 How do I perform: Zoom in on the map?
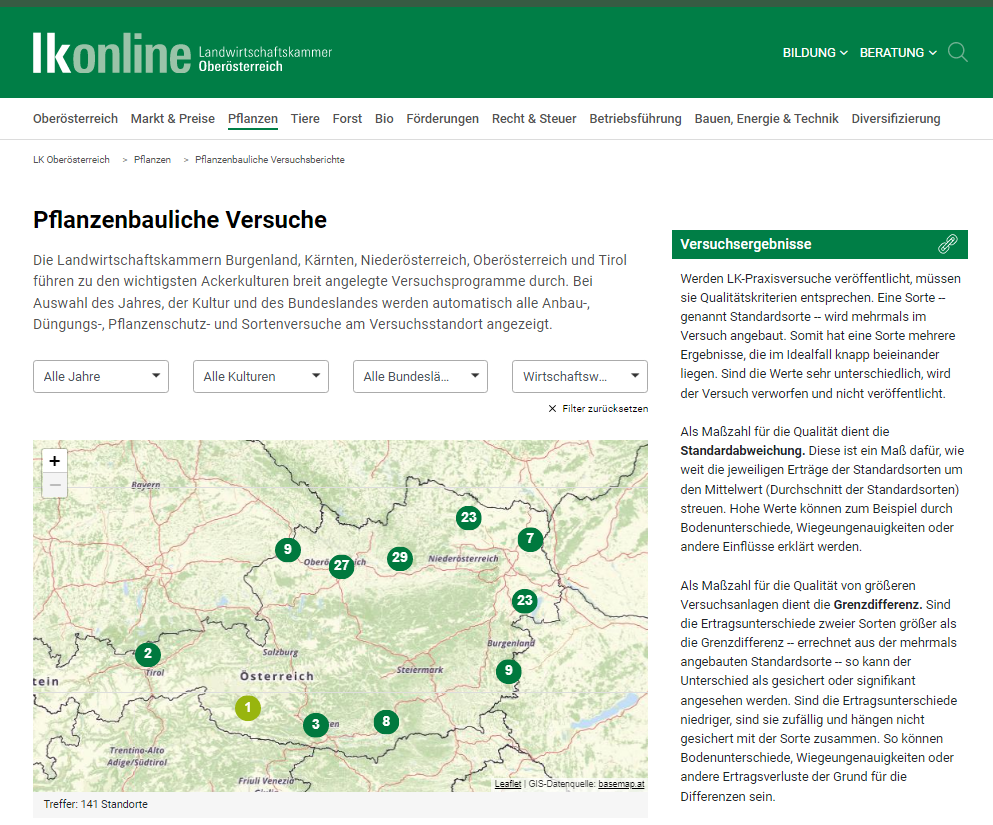click(54, 461)
